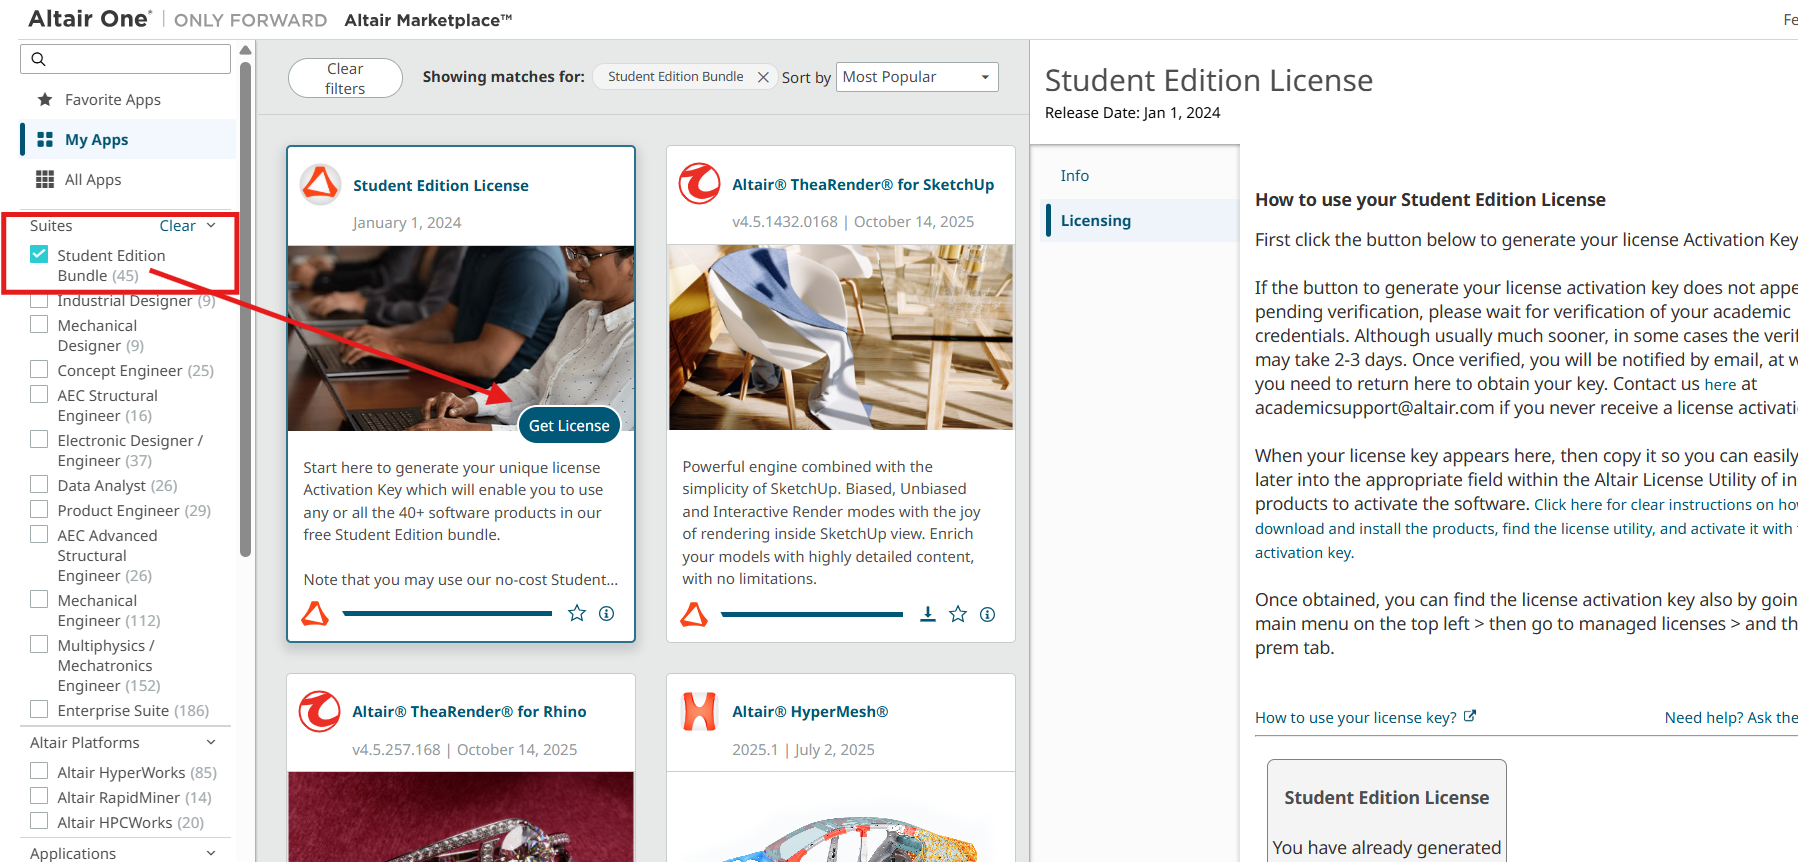The width and height of the screenshot is (1798, 862).
Task: Check AEC Advanced Structural Engineer suite
Action: point(39,534)
